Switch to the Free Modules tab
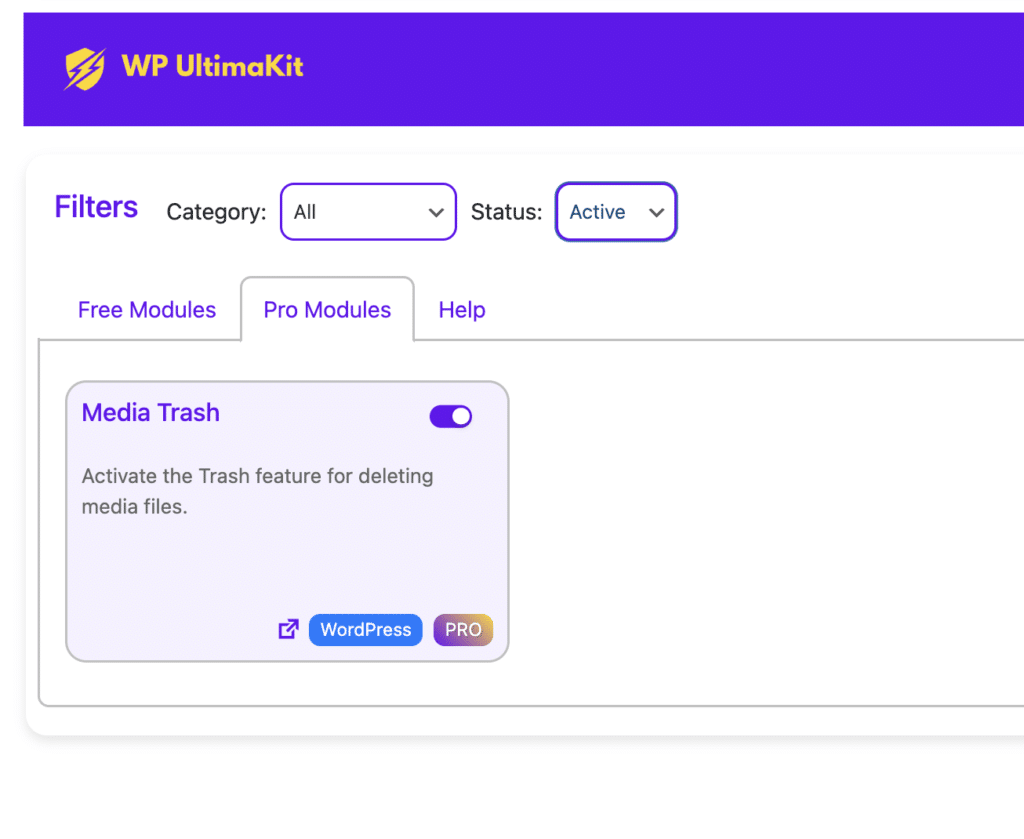Screen dimensions: 1024x839 pyautogui.click(x=146, y=310)
